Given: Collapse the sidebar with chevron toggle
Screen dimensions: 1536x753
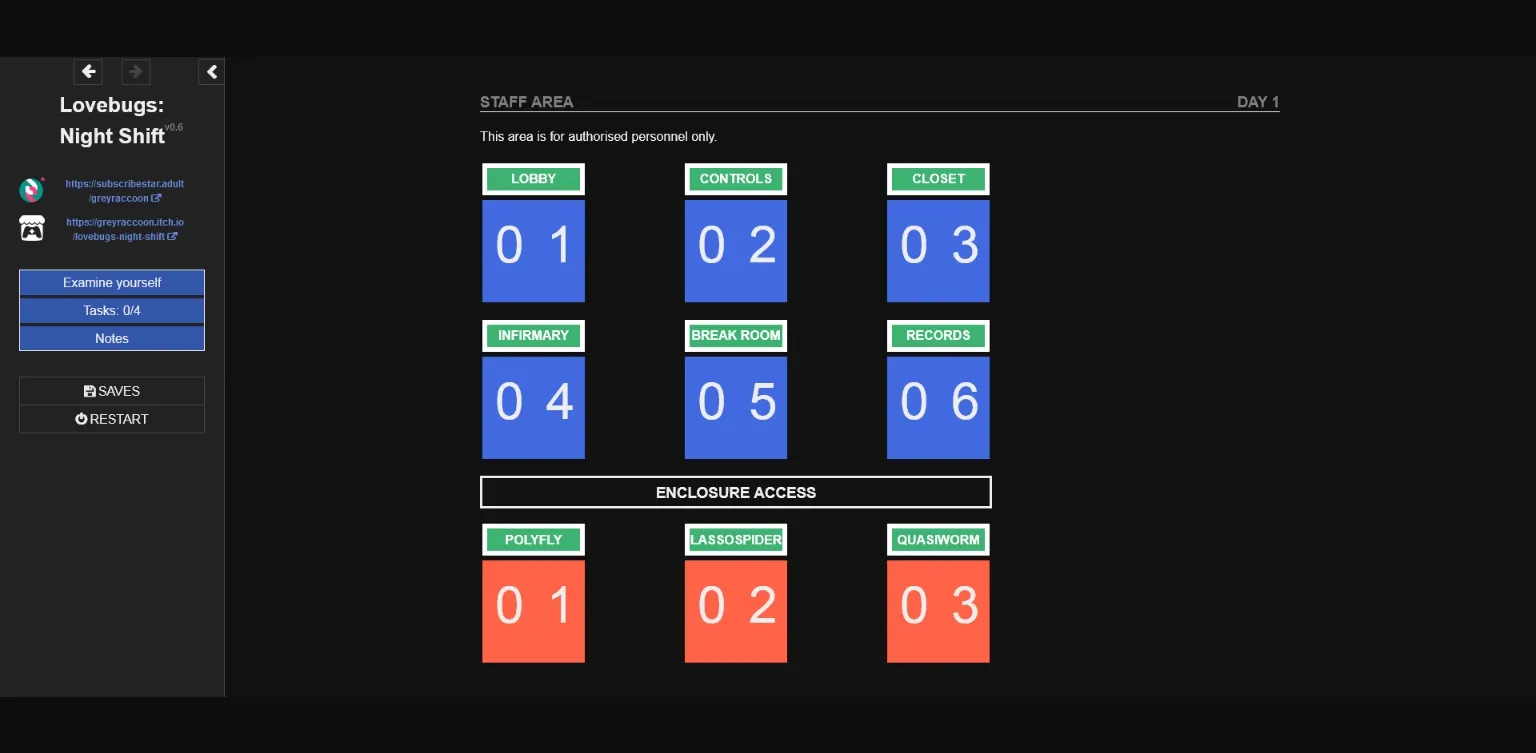Looking at the screenshot, I should pos(211,71).
